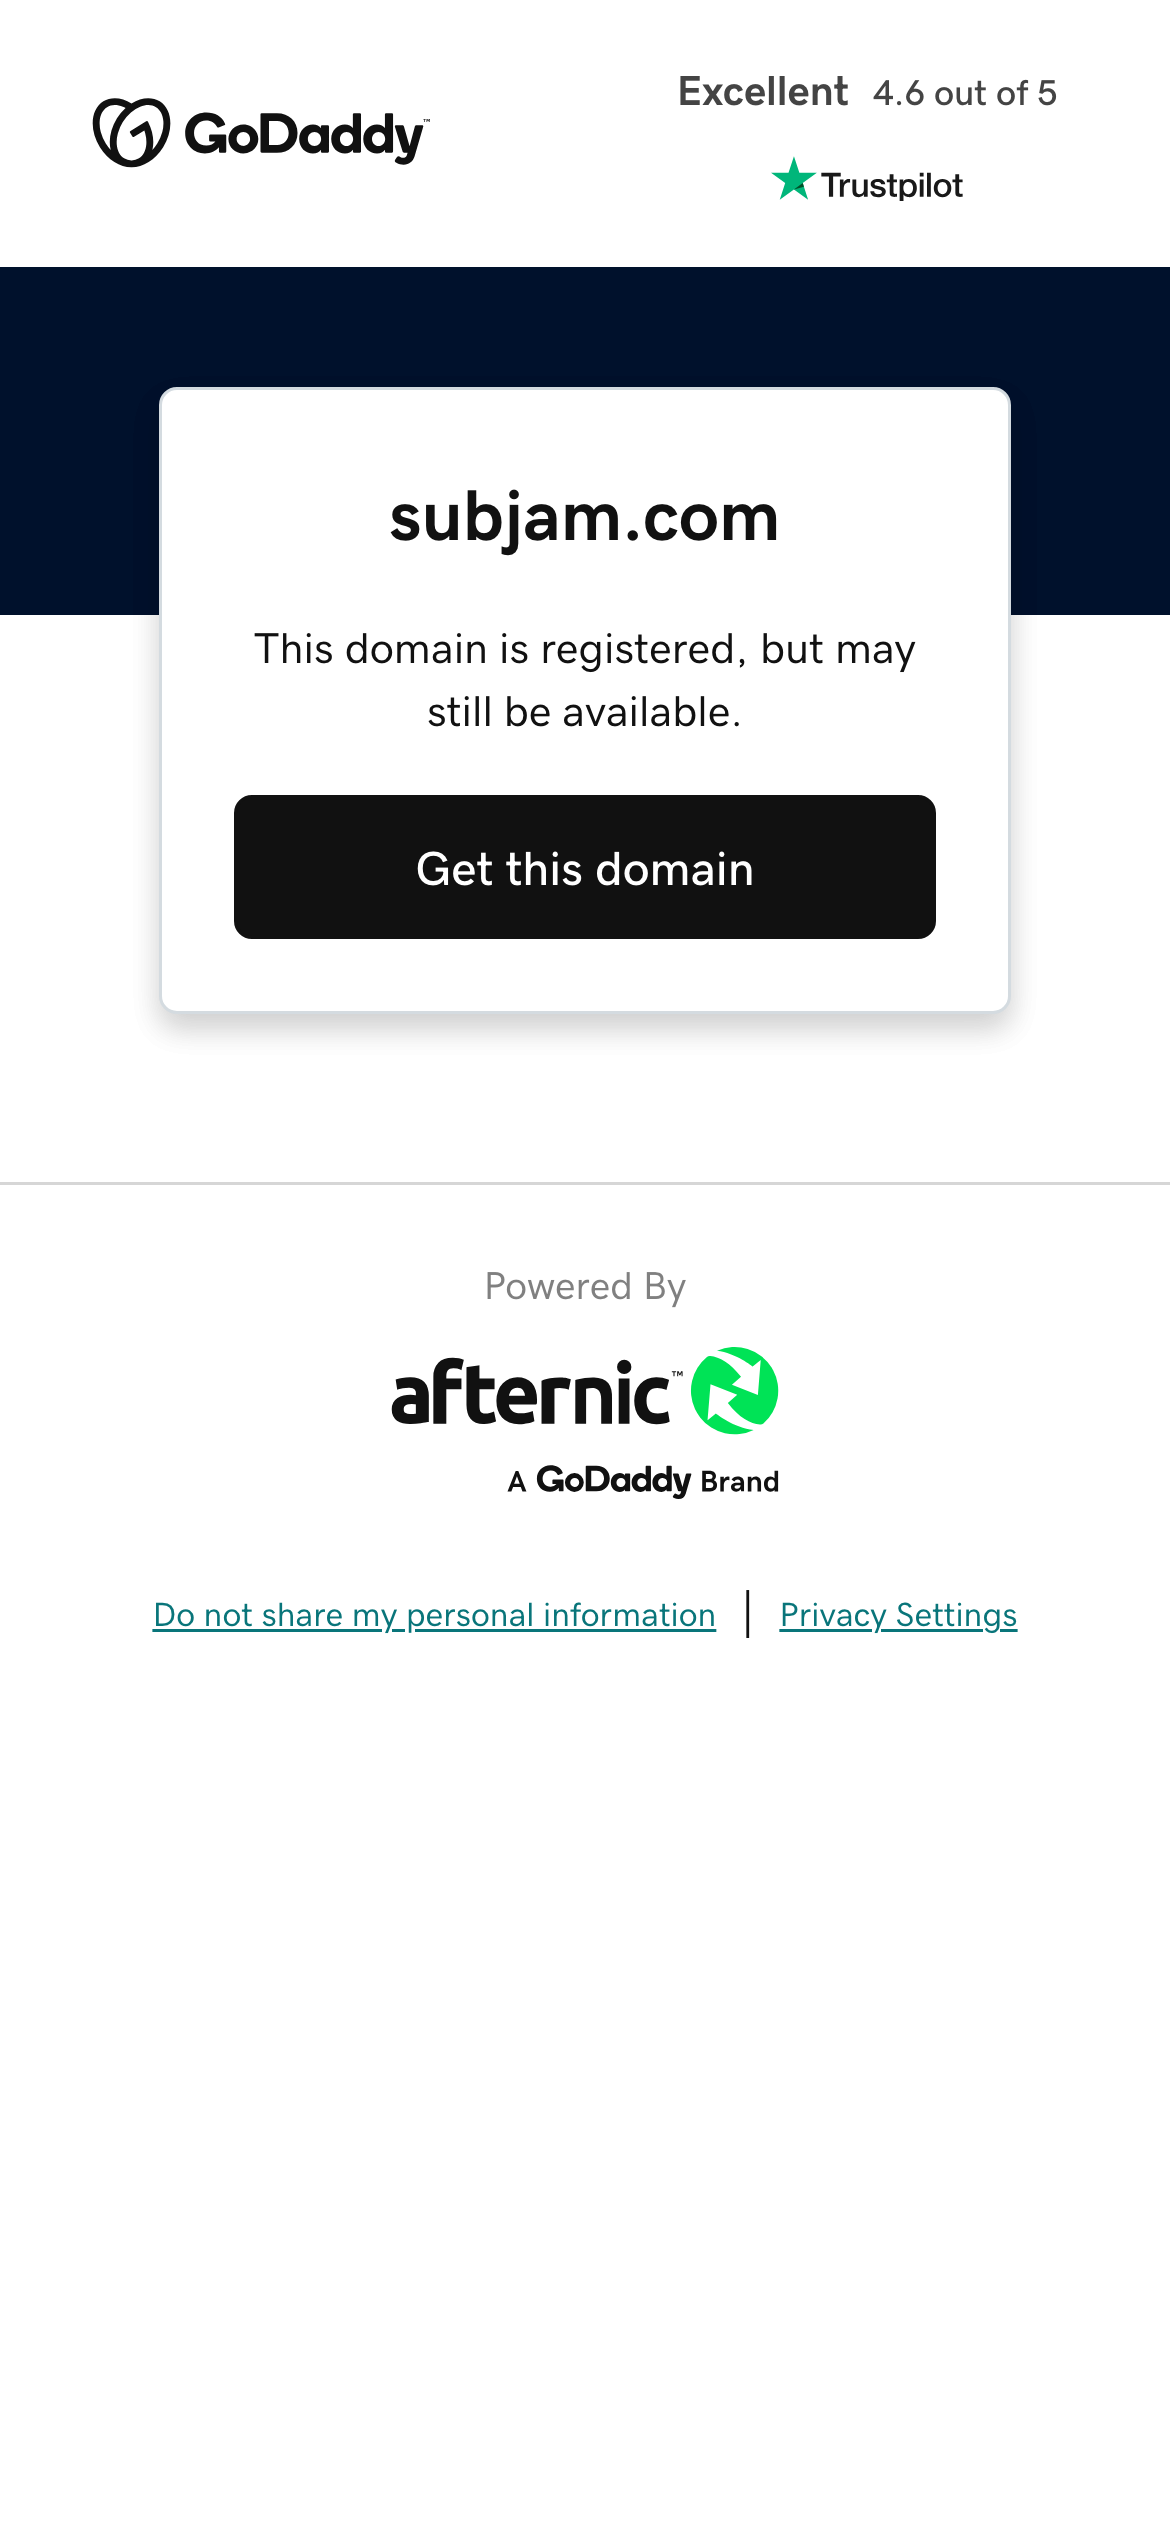Image resolution: width=1170 pixels, height=2532 pixels.
Task: Open the Privacy Settings link
Action: click(898, 1615)
